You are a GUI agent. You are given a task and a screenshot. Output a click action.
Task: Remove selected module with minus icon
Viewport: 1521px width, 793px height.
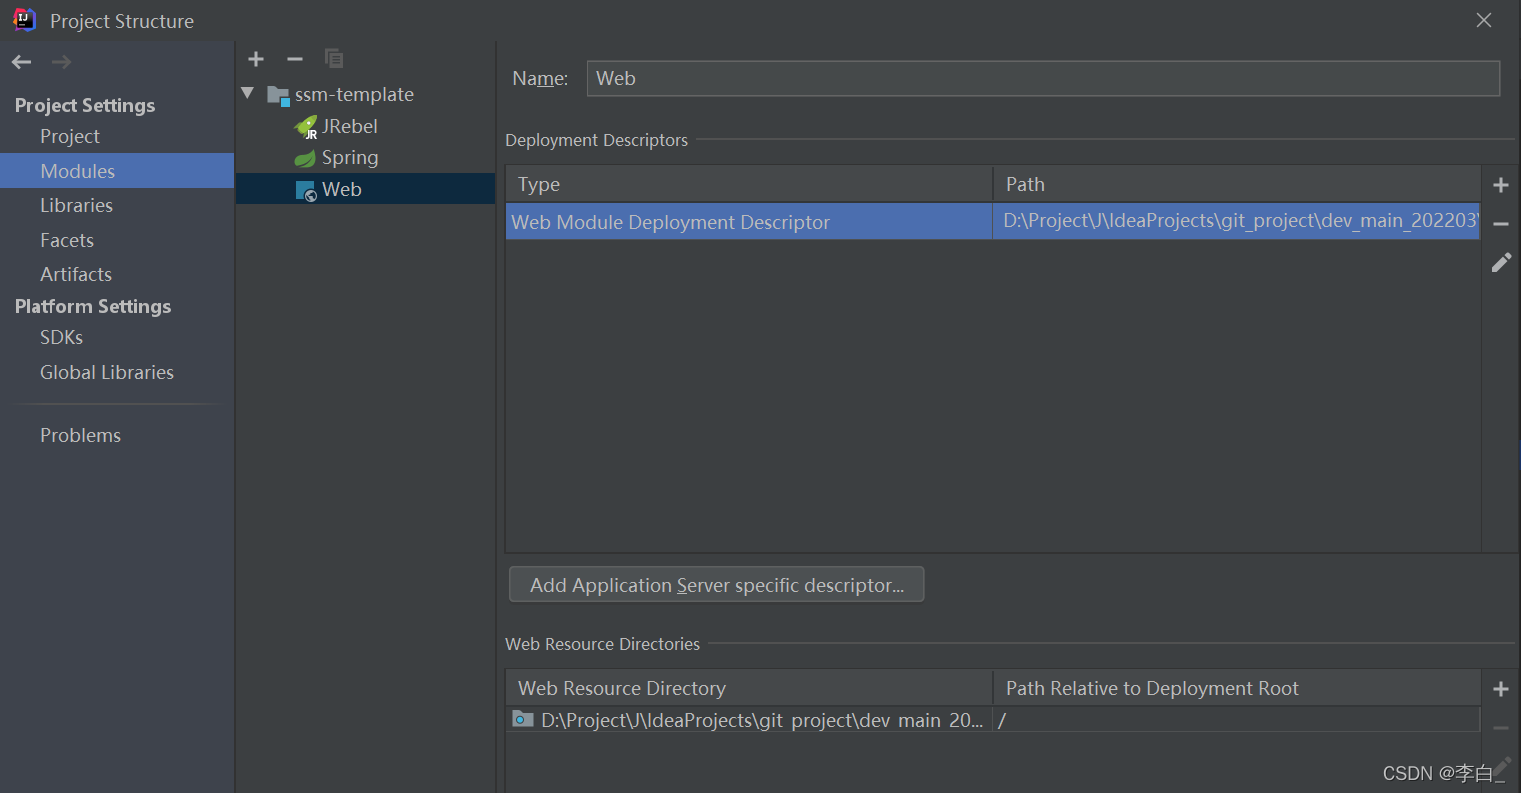[294, 59]
